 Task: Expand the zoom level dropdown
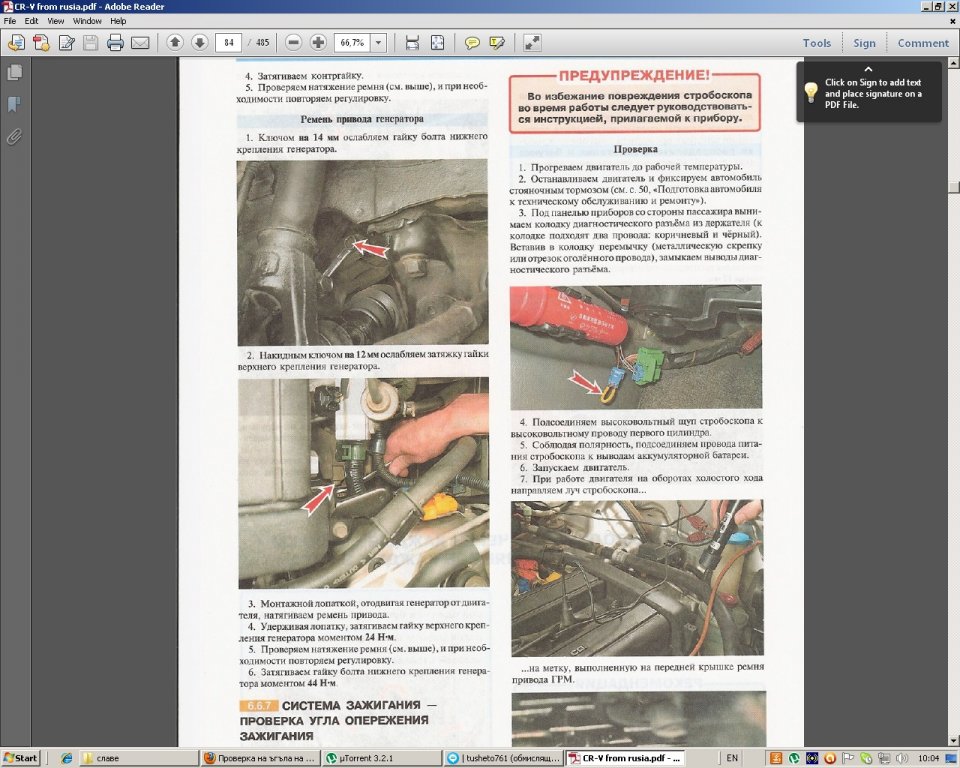click(x=378, y=43)
